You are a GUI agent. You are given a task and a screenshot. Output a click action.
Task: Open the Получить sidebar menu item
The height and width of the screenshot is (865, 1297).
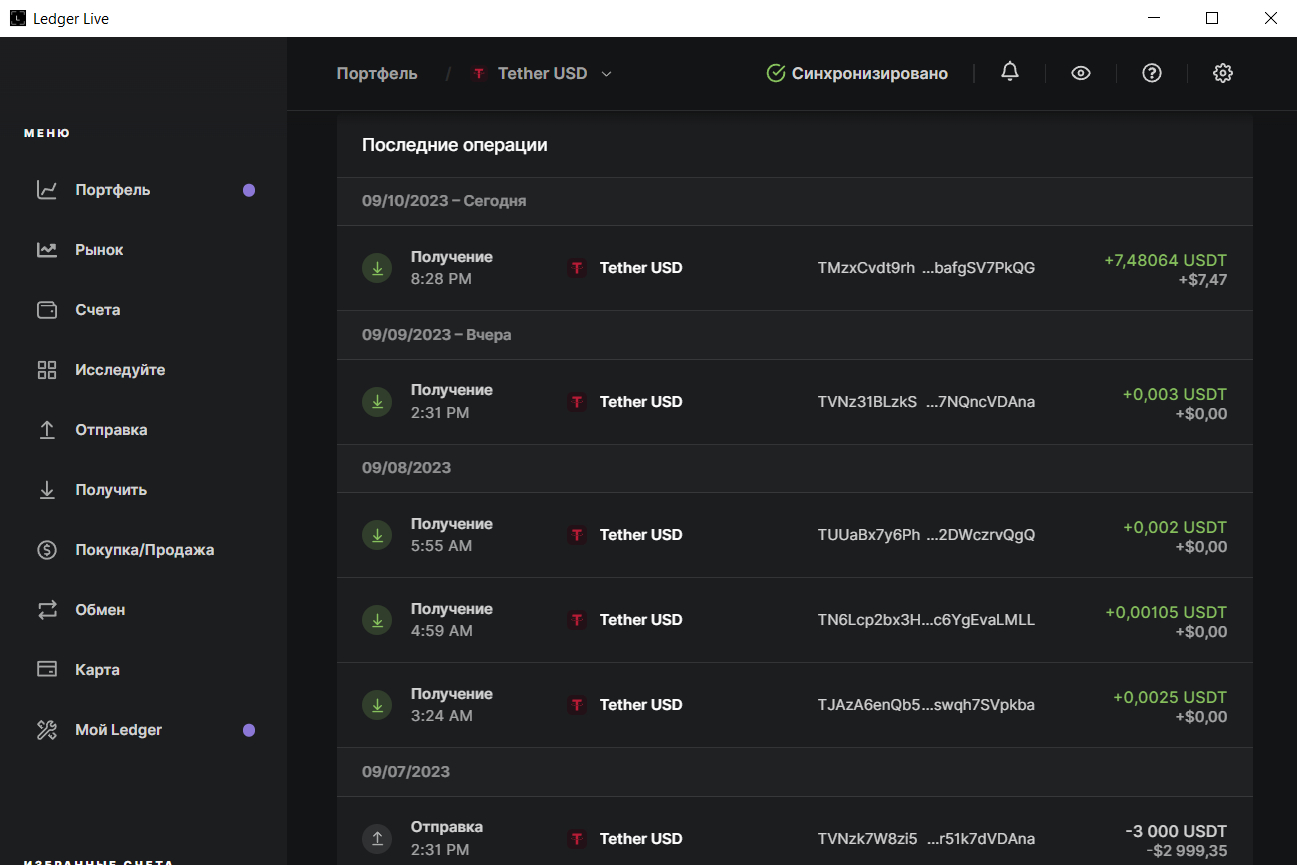143,490
